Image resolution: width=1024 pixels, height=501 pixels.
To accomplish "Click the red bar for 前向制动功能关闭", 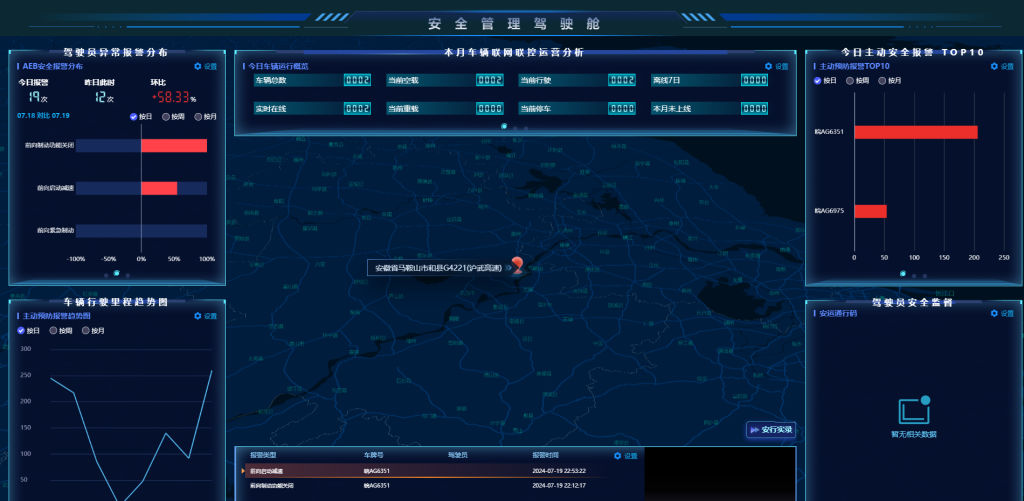I will coord(174,146).
